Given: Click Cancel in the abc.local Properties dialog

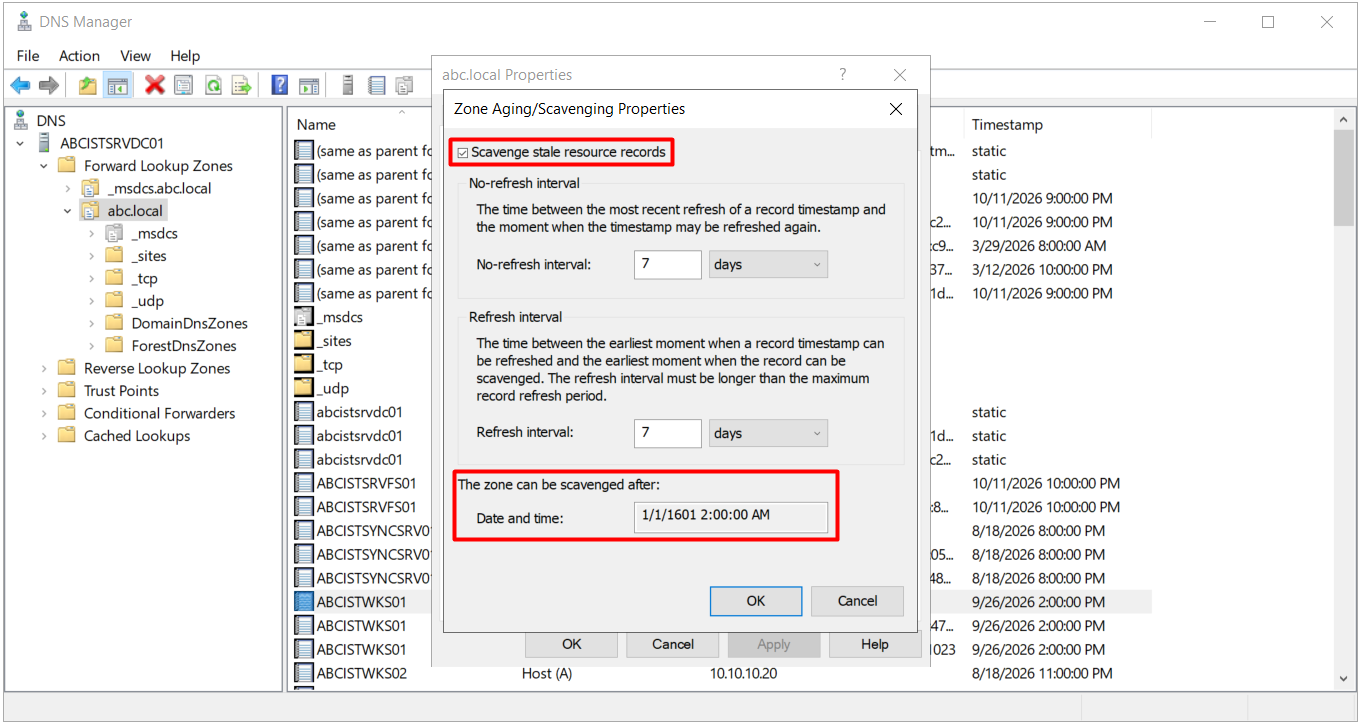Looking at the screenshot, I should [x=673, y=644].
